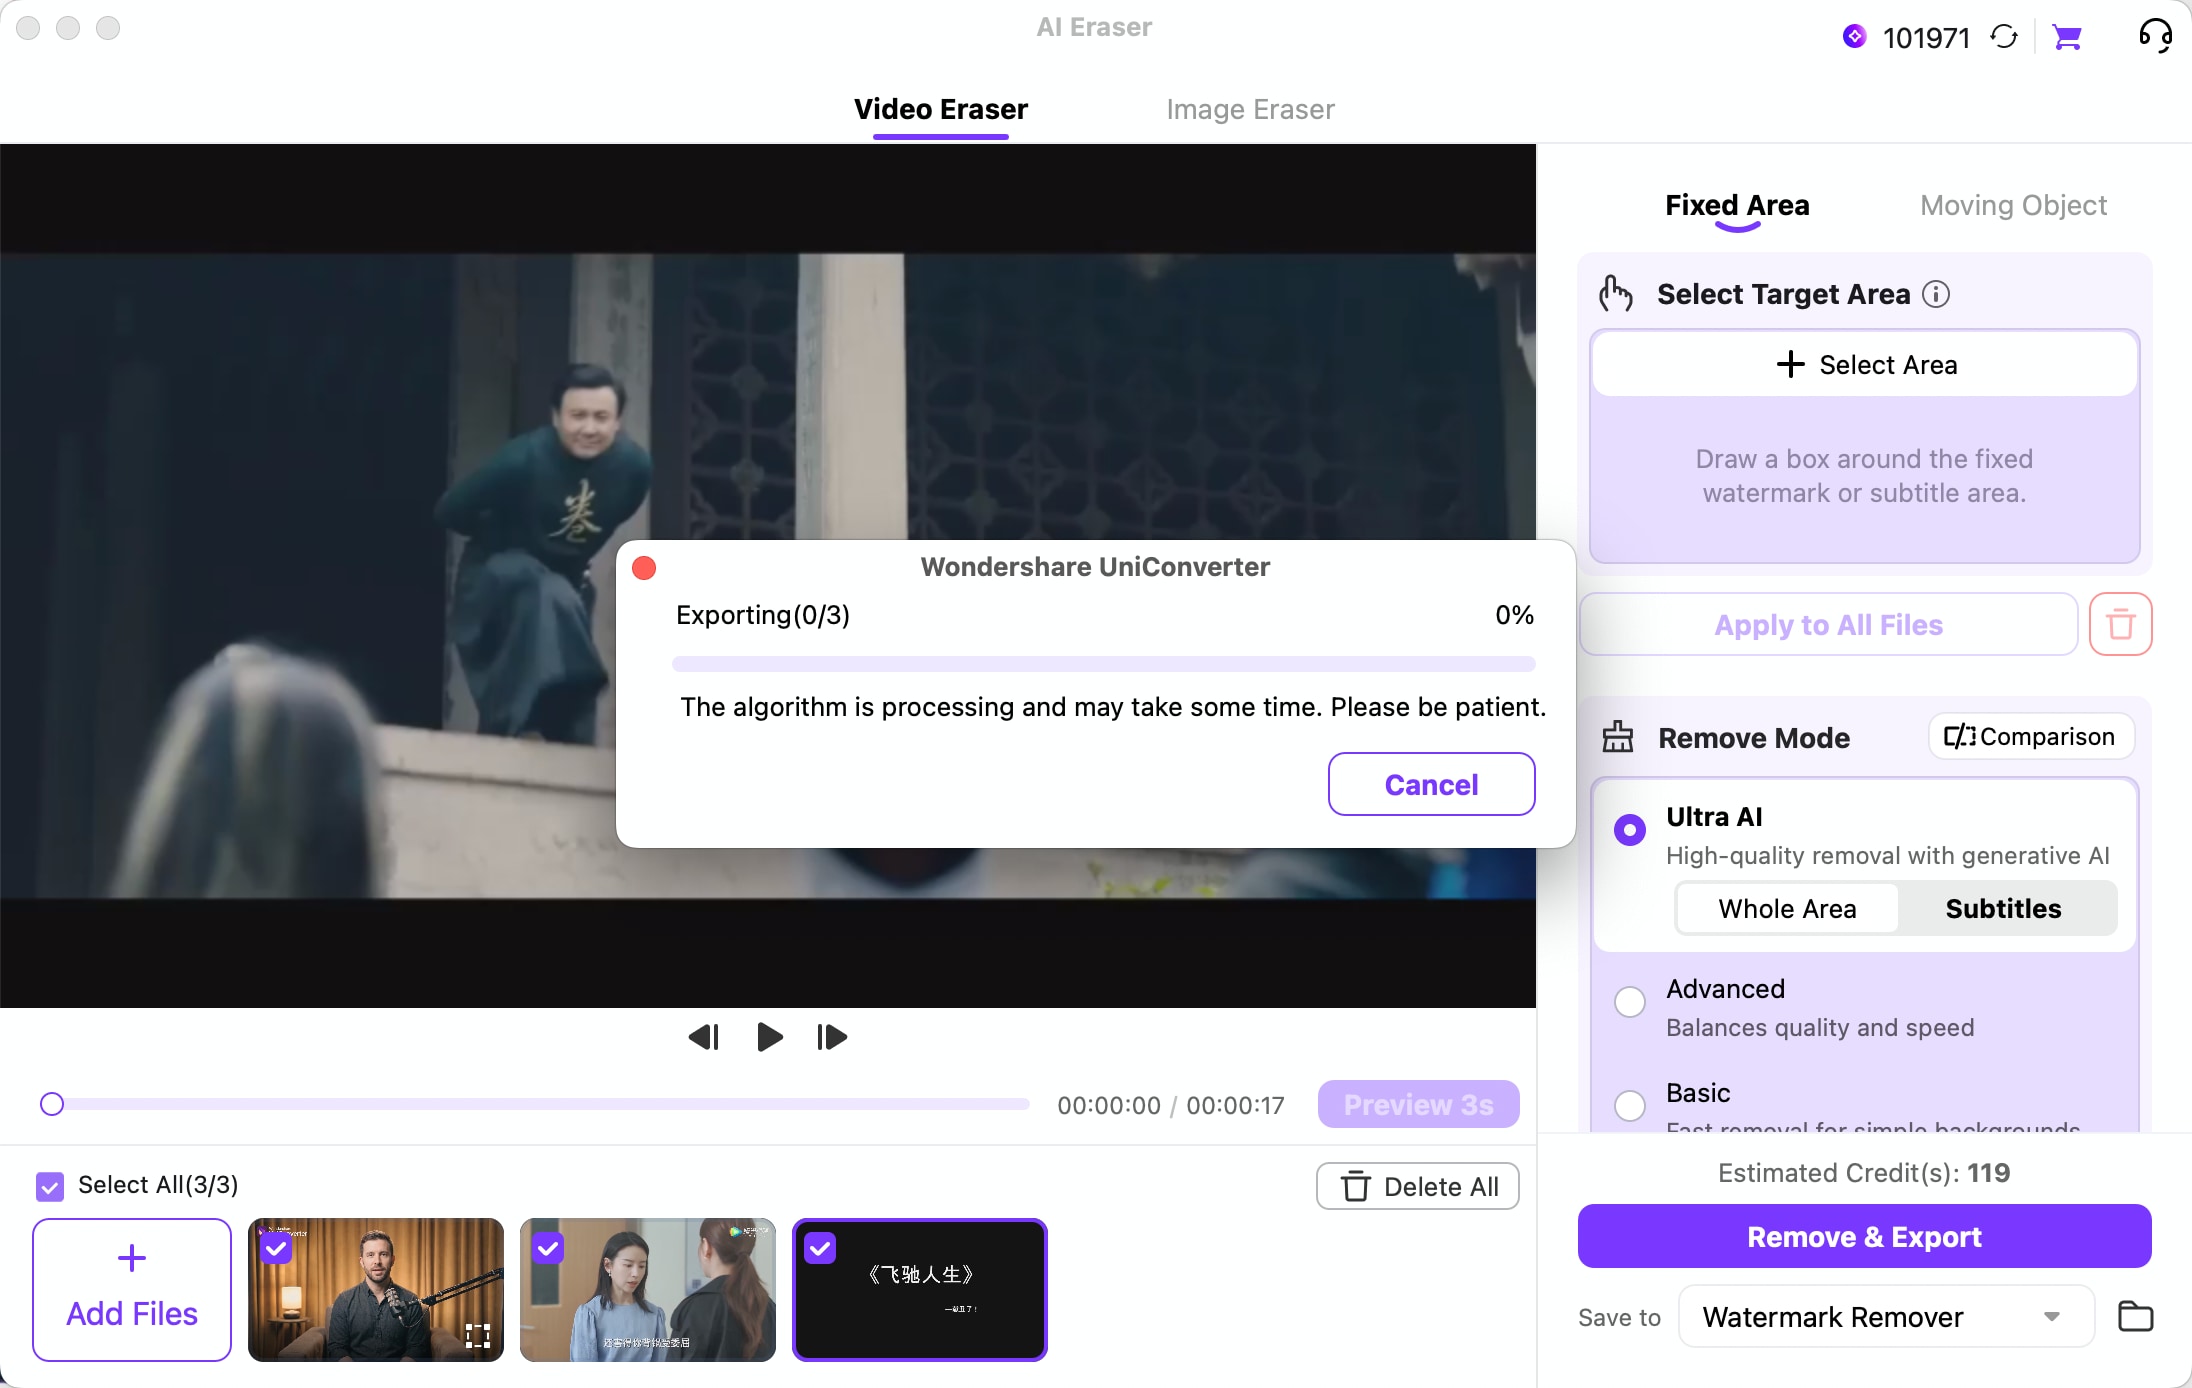
Task: Choose Whole Area removal option
Action: [x=1787, y=908]
